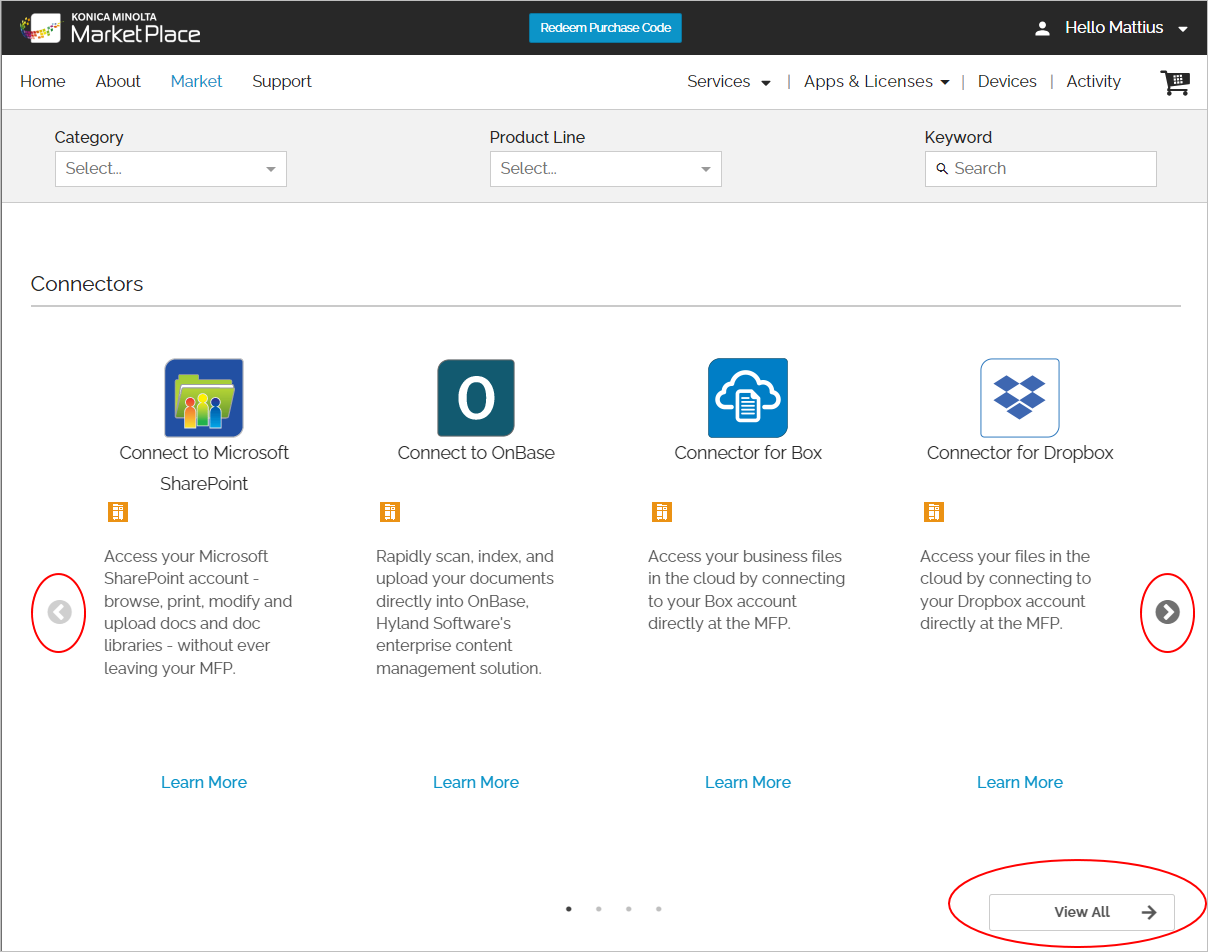Go to next carousel slide arrow
This screenshot has height=952, width=1208.
click(1168, 612)
